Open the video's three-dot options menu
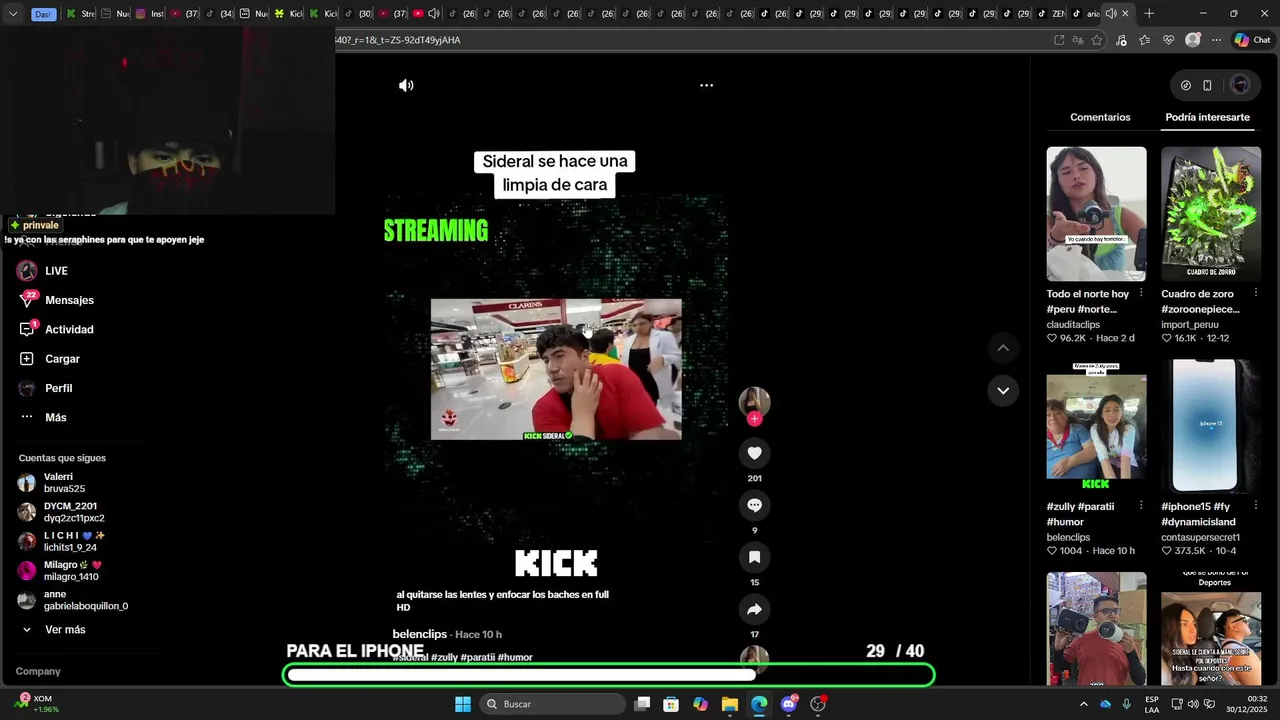1280x720 pixels. click(x=706, y=85)
